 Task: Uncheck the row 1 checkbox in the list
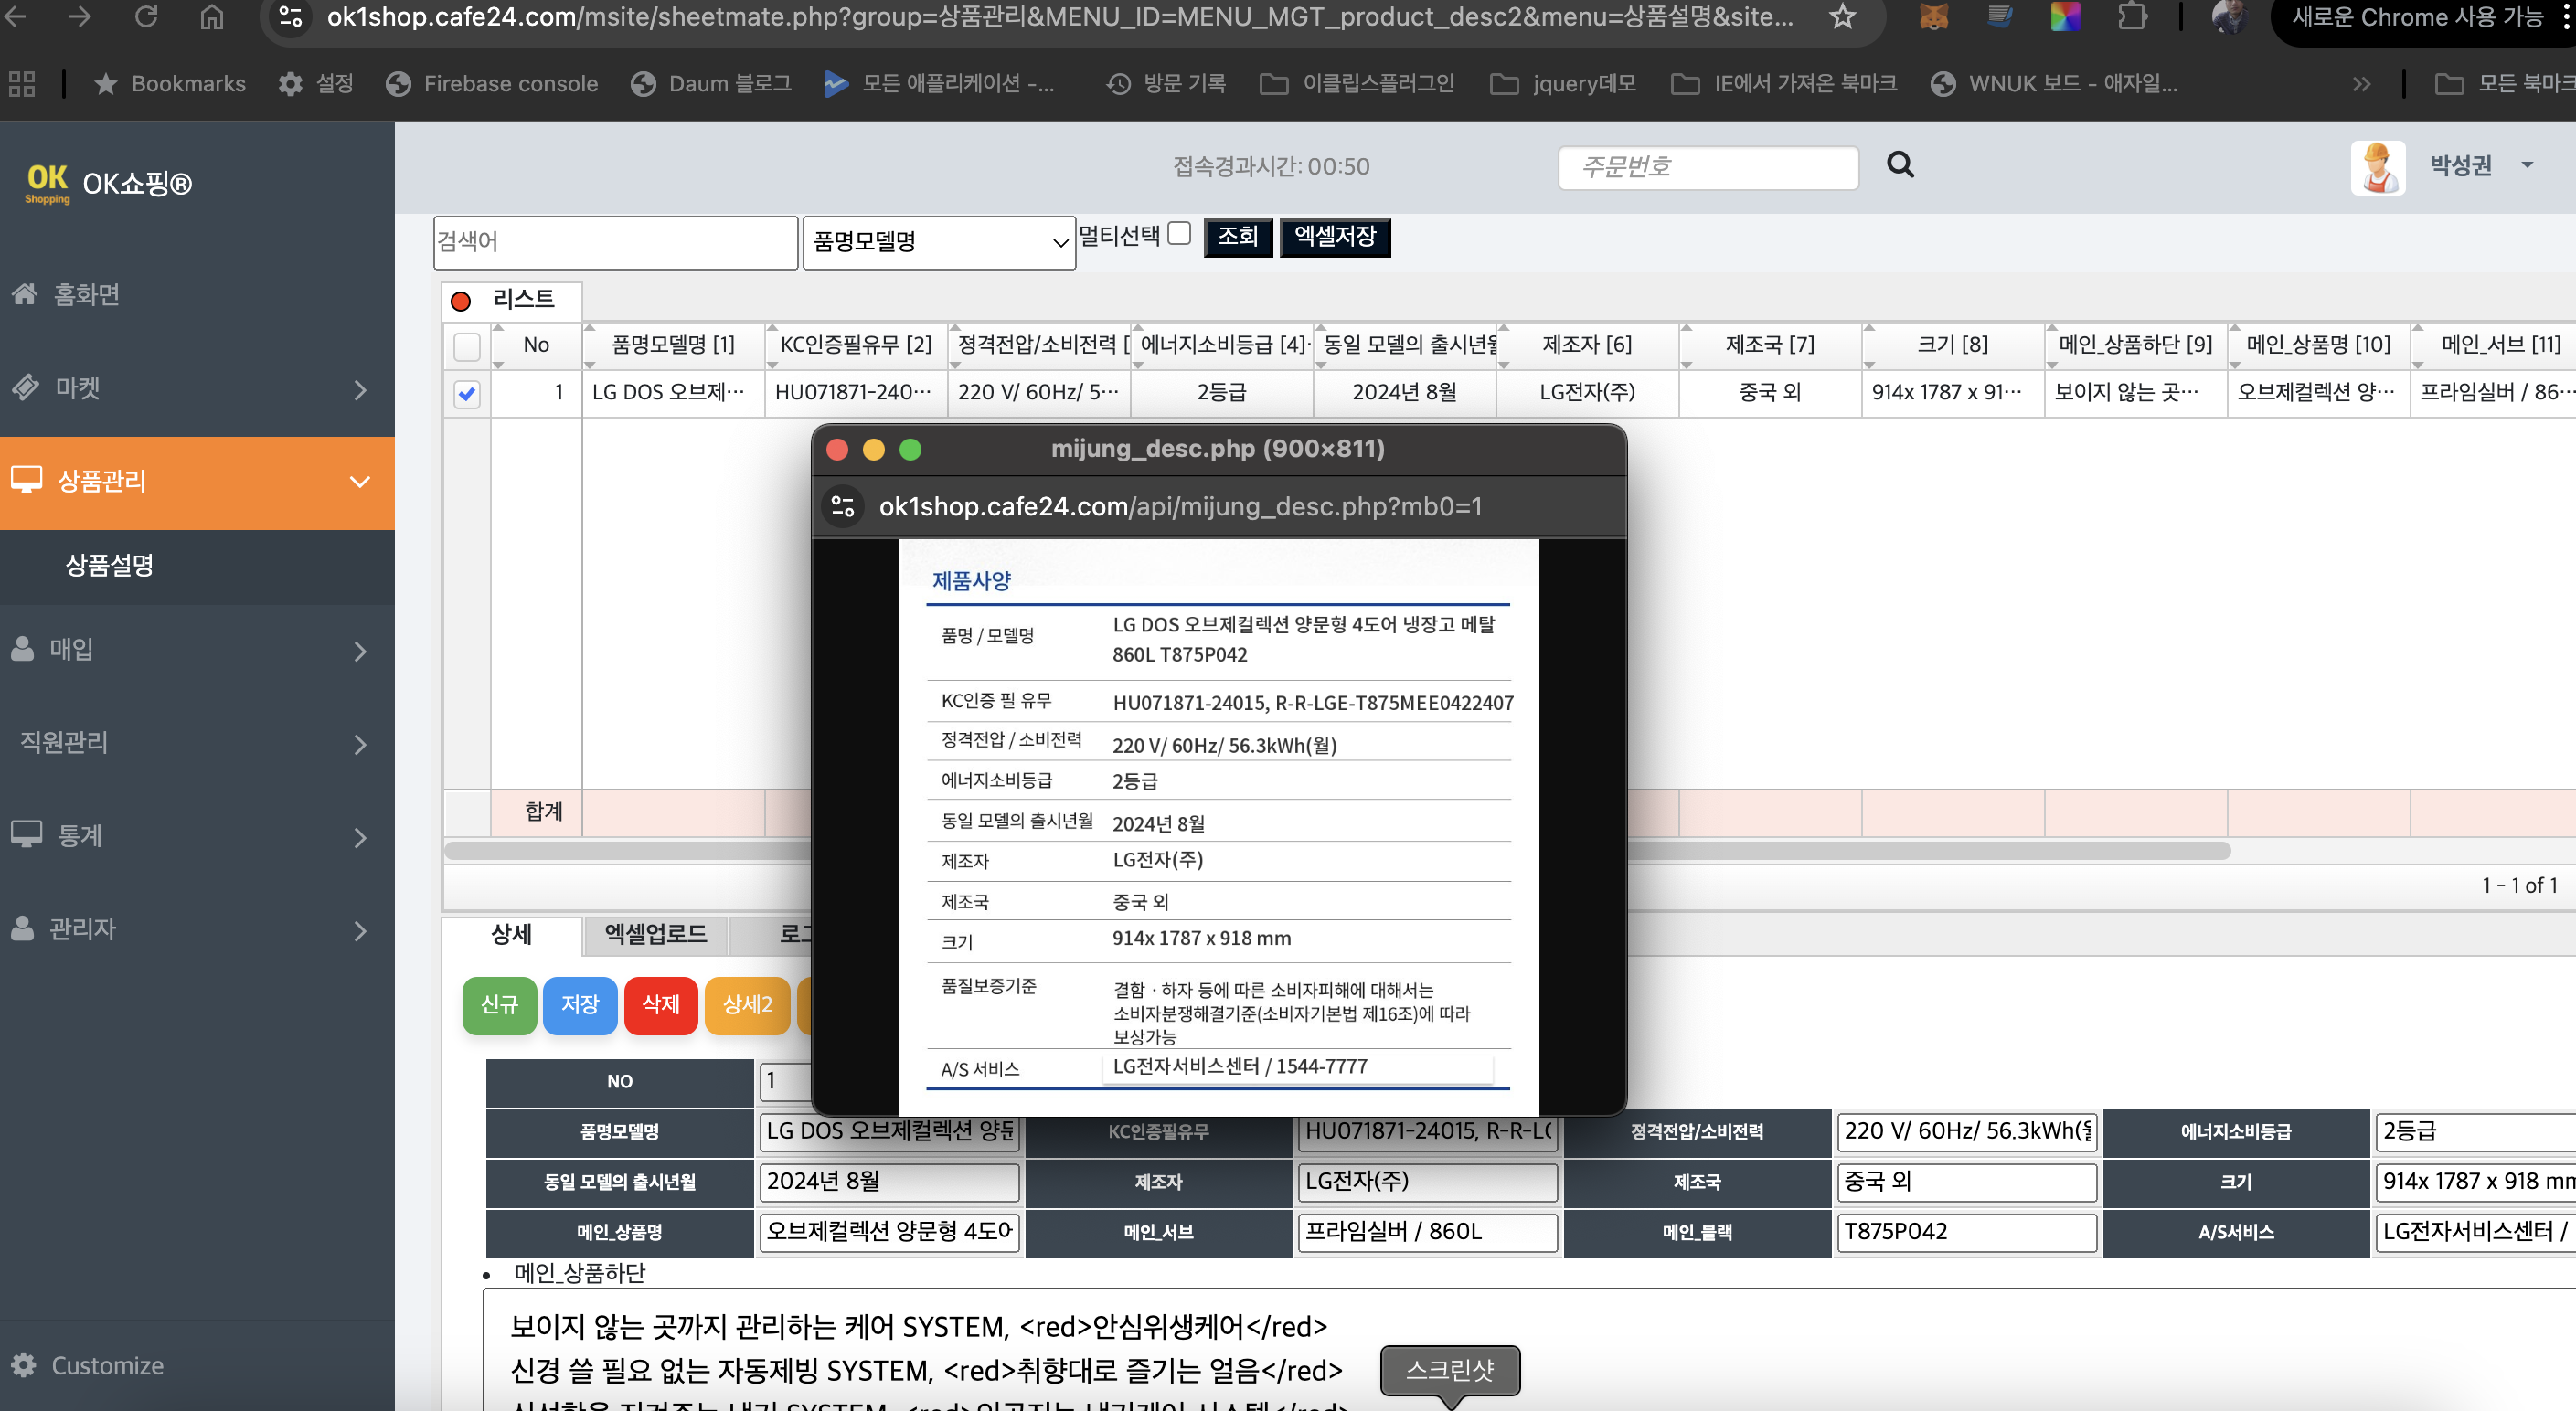pos(467,394)
